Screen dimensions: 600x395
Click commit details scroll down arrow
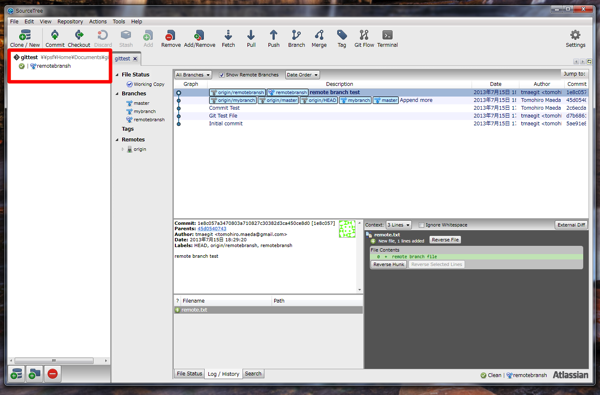point(359,290)
